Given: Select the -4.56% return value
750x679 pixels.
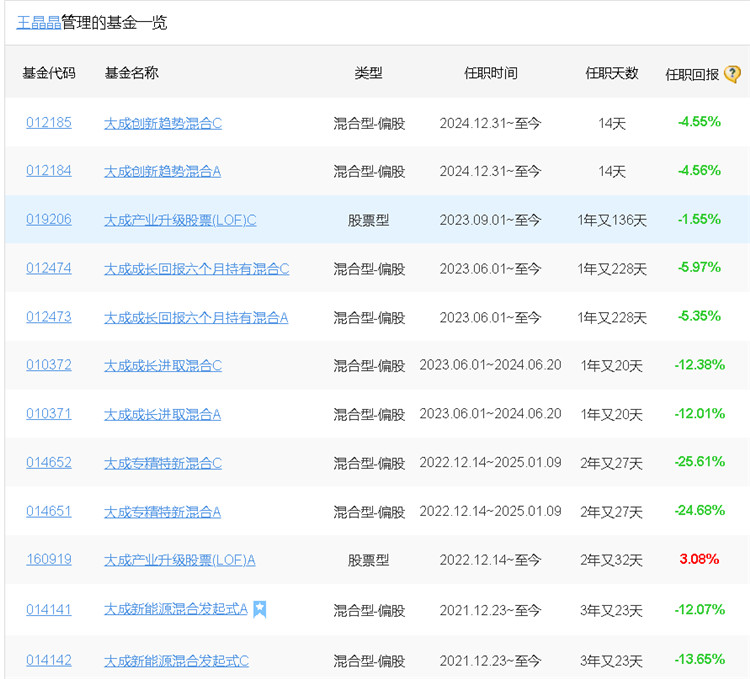Looking at the screenshot, I should coord(699,170).
